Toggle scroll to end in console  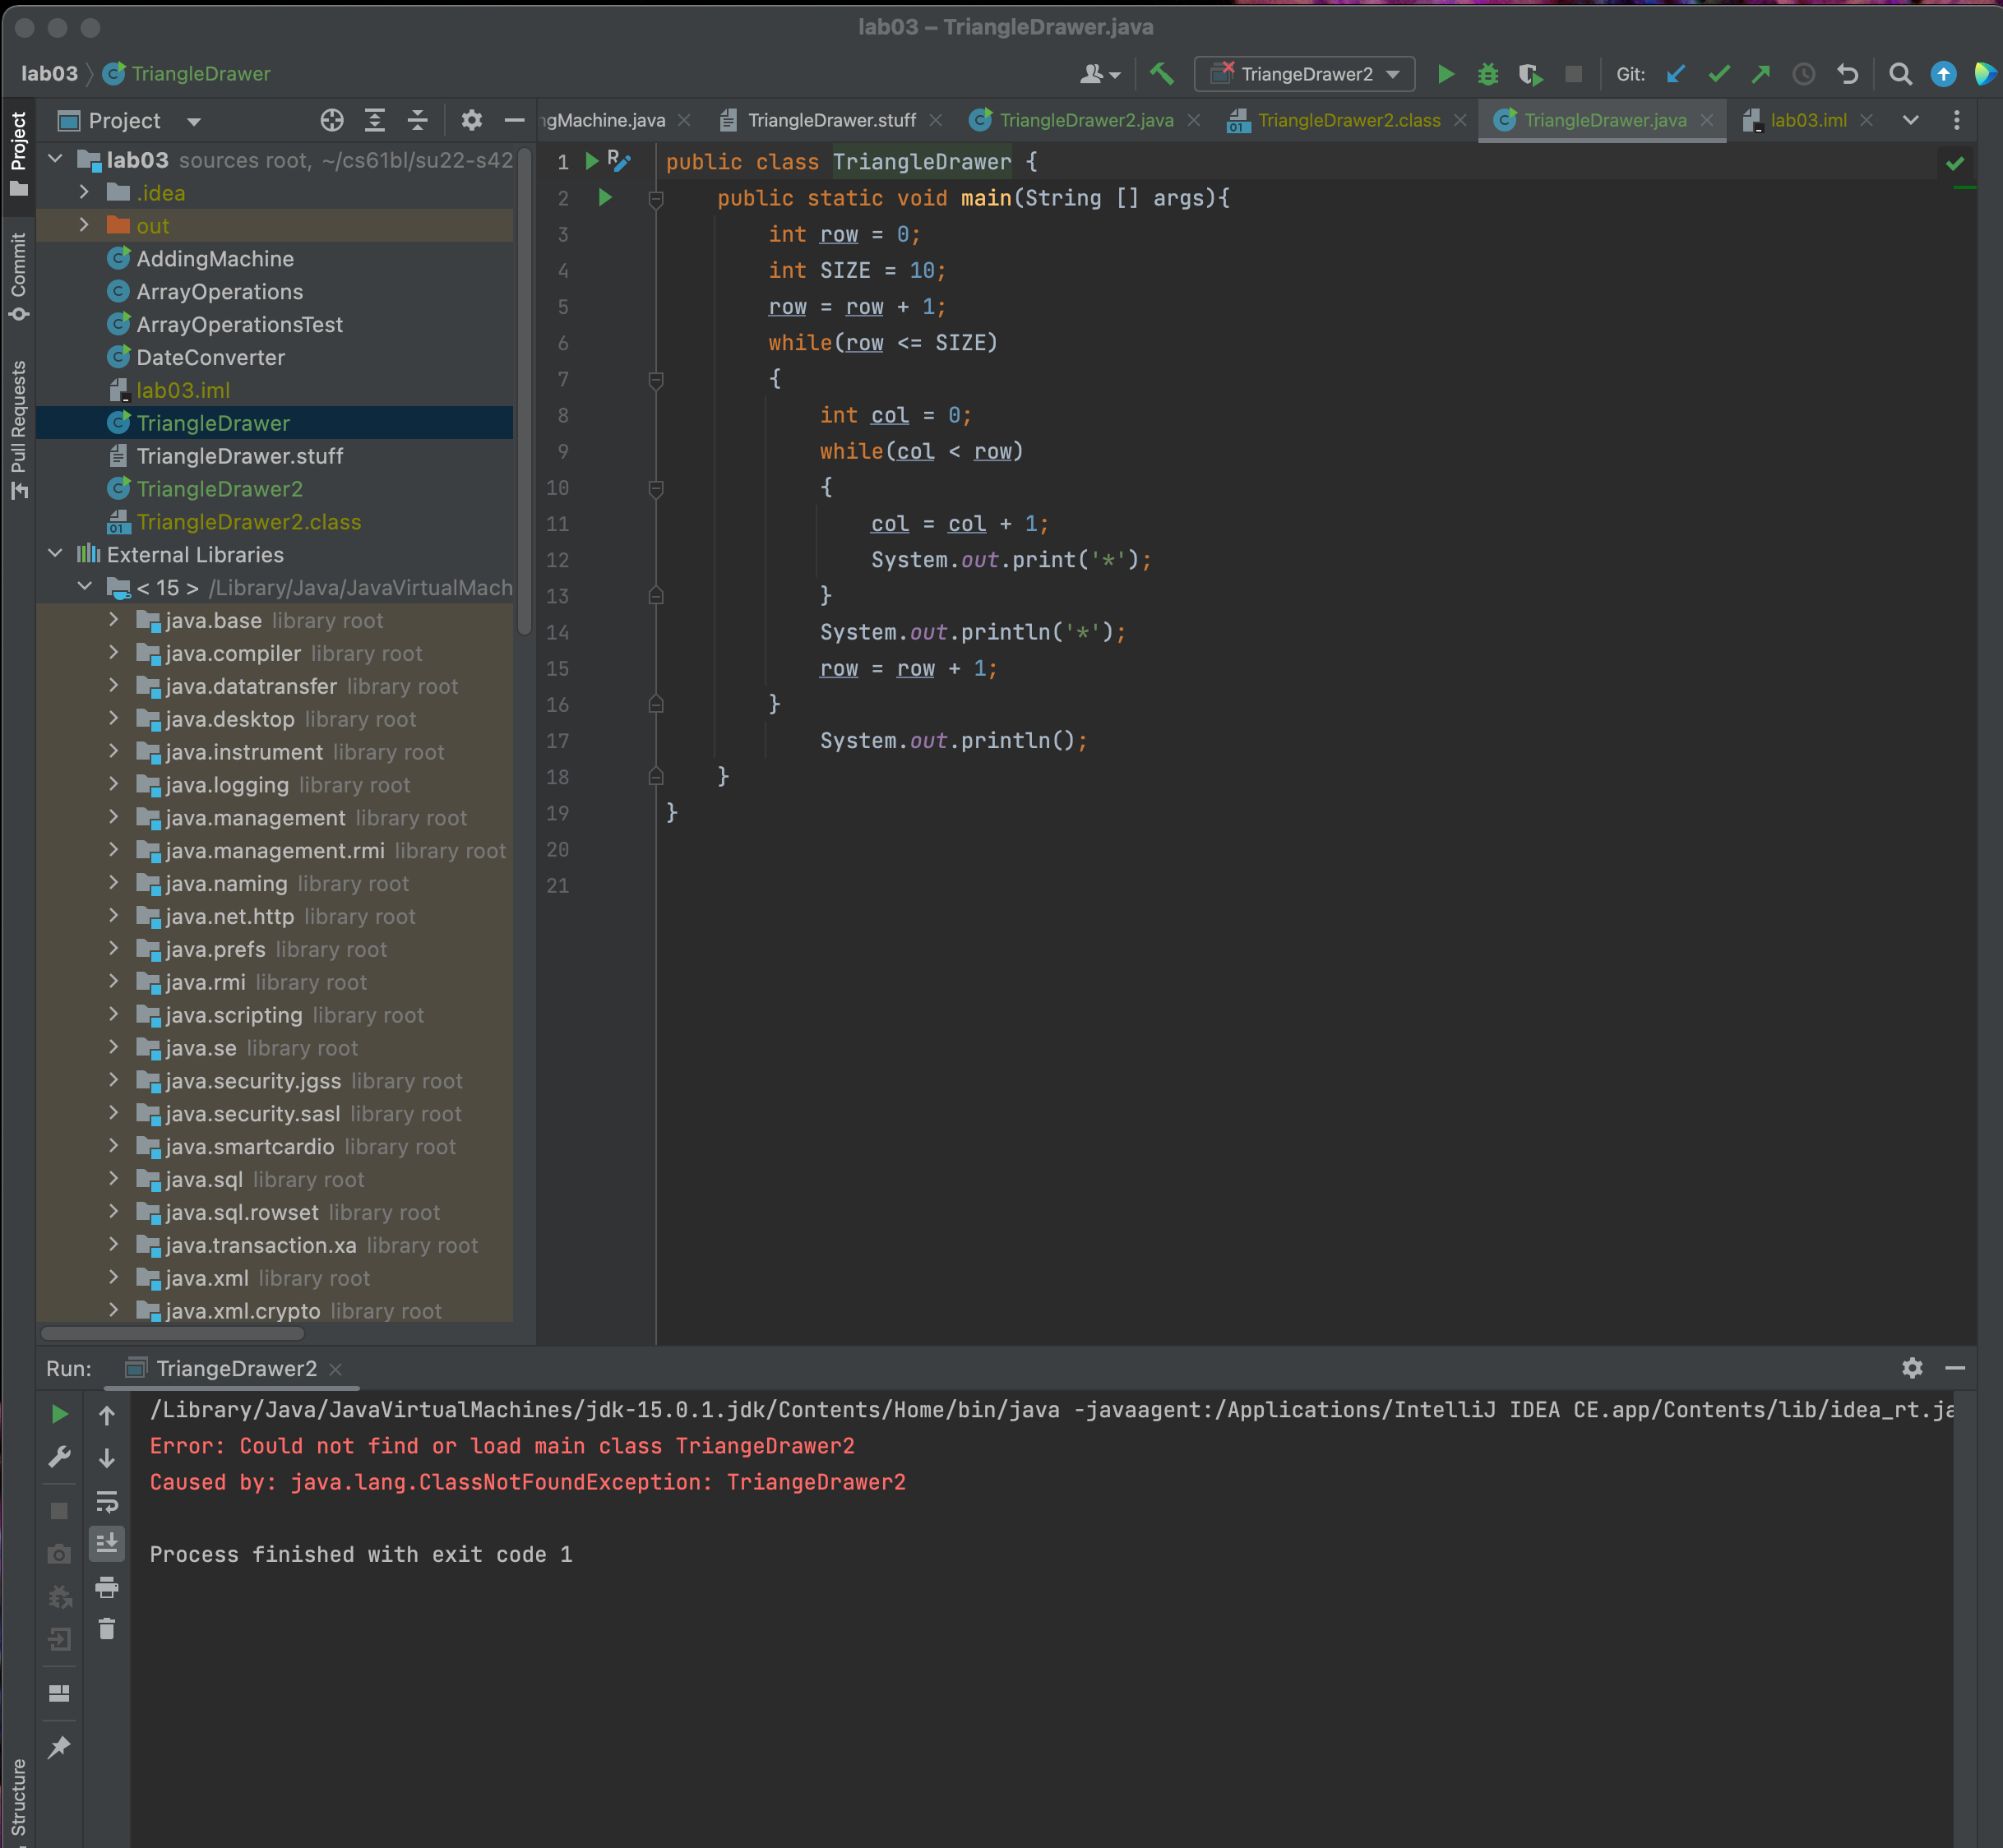(x=107, y=1543)
